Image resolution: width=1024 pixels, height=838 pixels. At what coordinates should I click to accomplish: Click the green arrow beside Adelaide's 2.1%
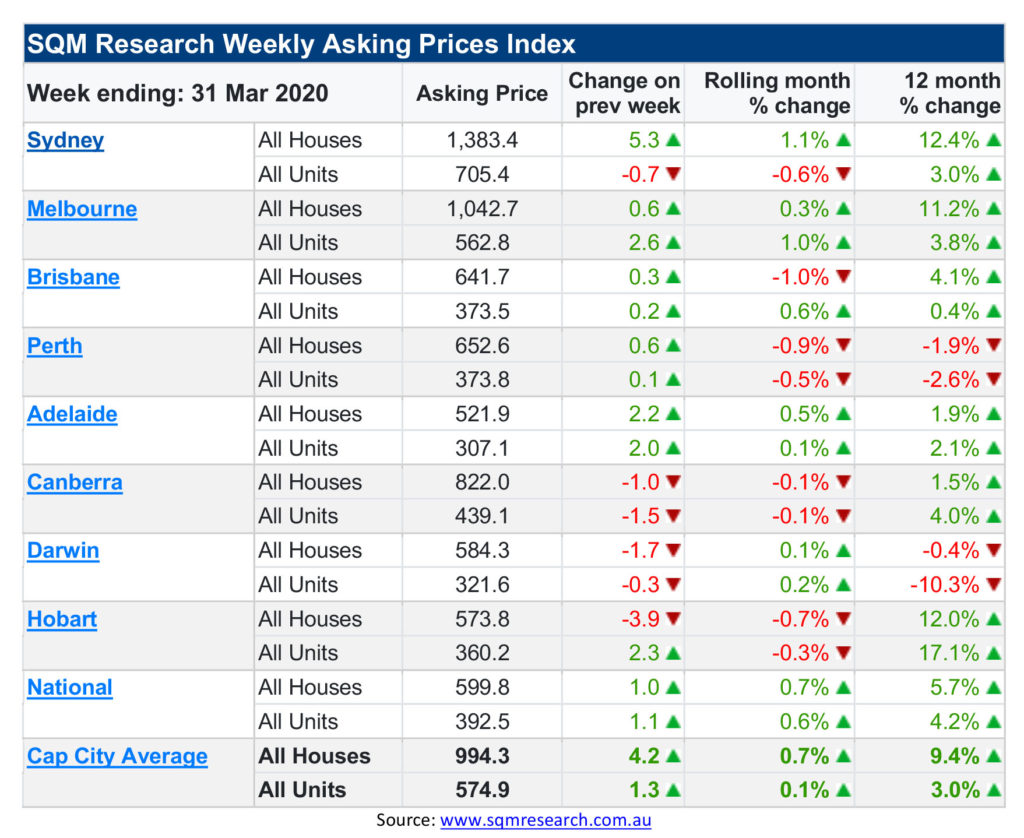coord(994,448)
